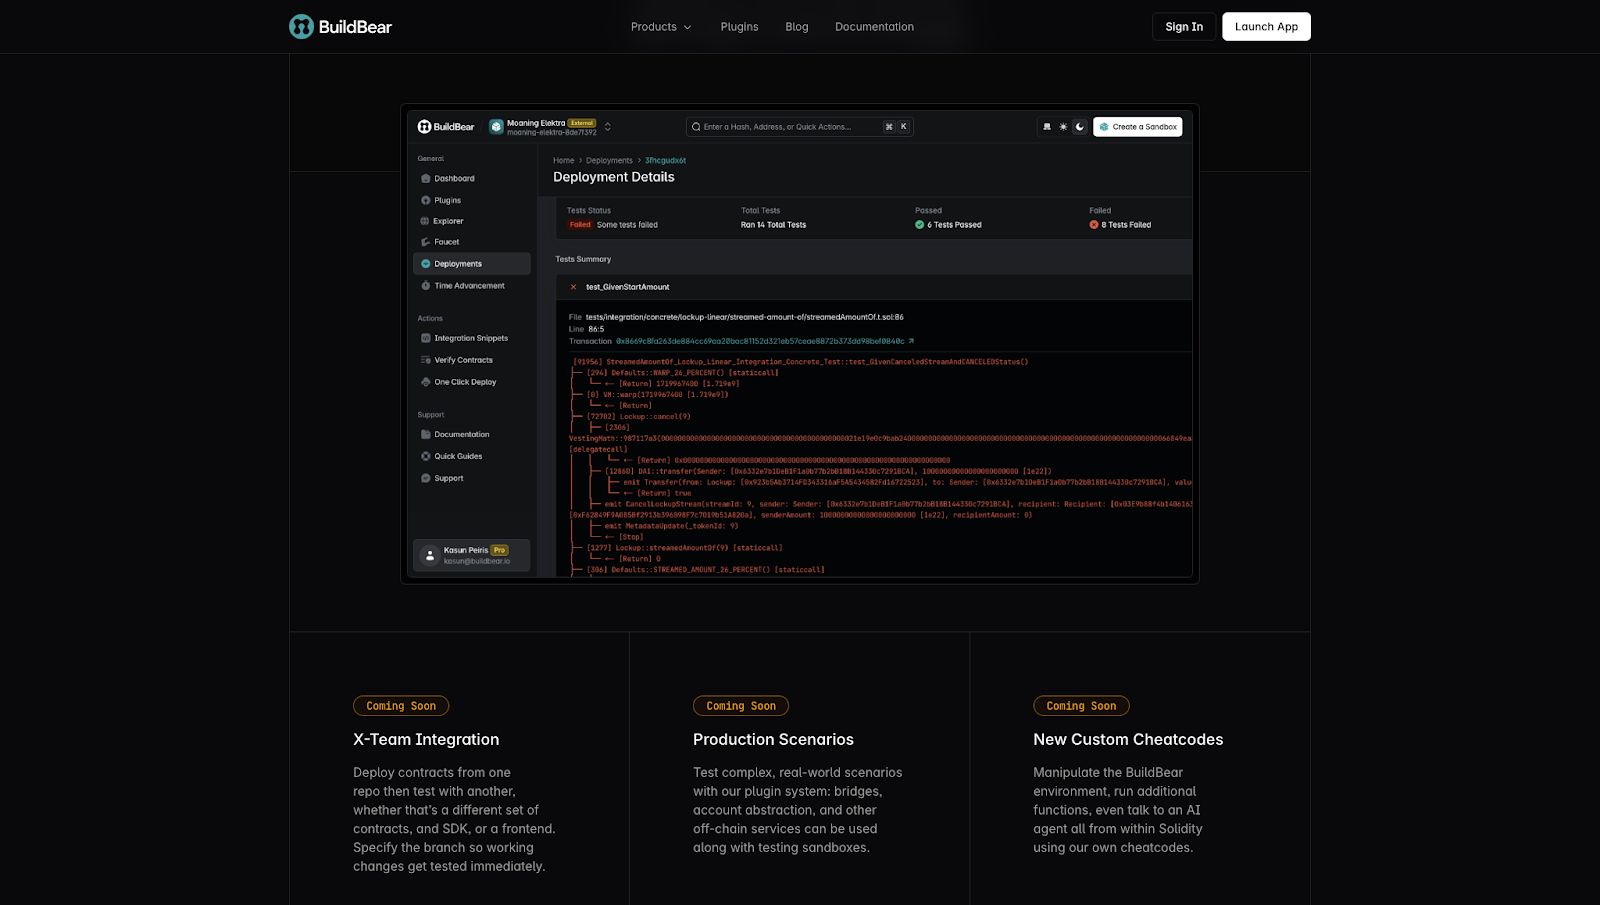1600x905 pixels.
Task: Expand the Products dropdown in the navbar
Action: pos(661,27)
